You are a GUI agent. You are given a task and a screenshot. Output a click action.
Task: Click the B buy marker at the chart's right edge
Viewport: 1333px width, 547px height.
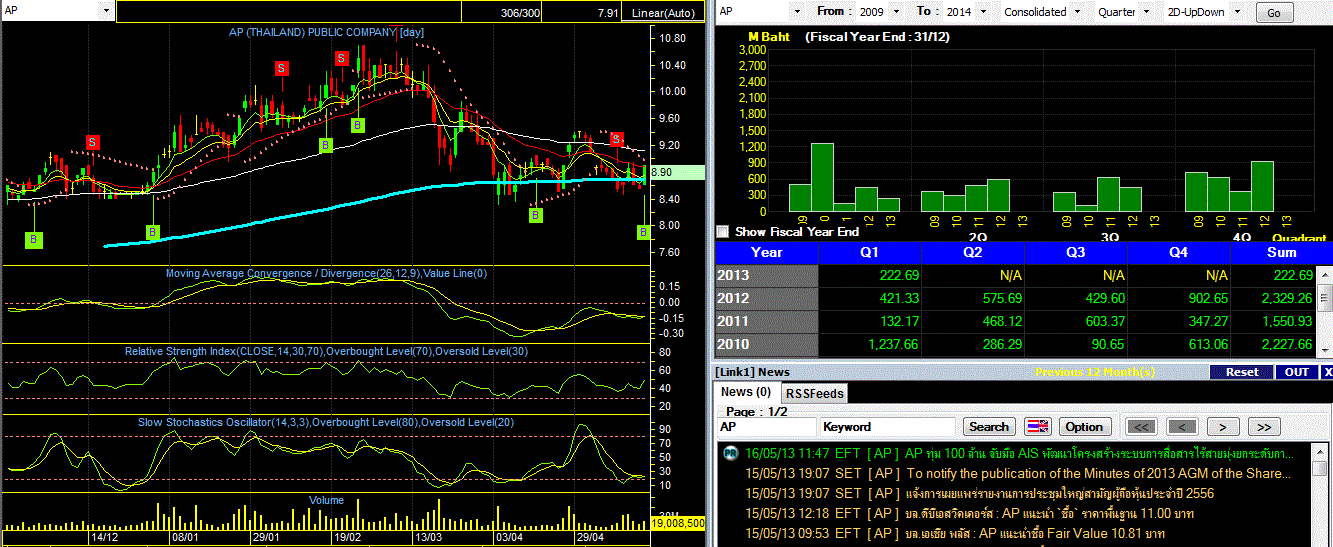[643, 232]
